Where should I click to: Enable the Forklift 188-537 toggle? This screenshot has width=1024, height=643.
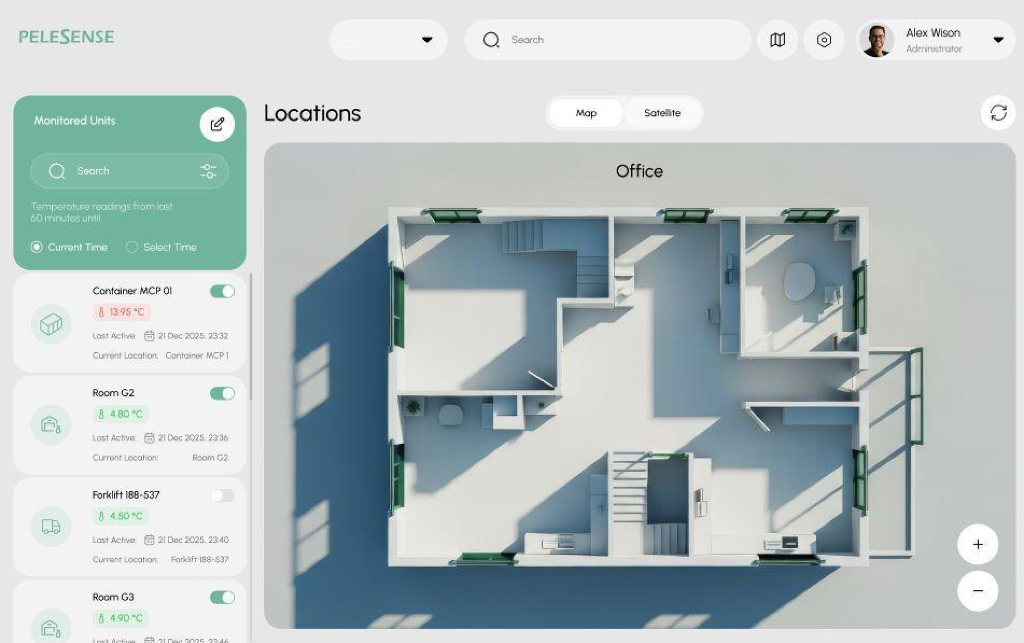tap(223, 495)
